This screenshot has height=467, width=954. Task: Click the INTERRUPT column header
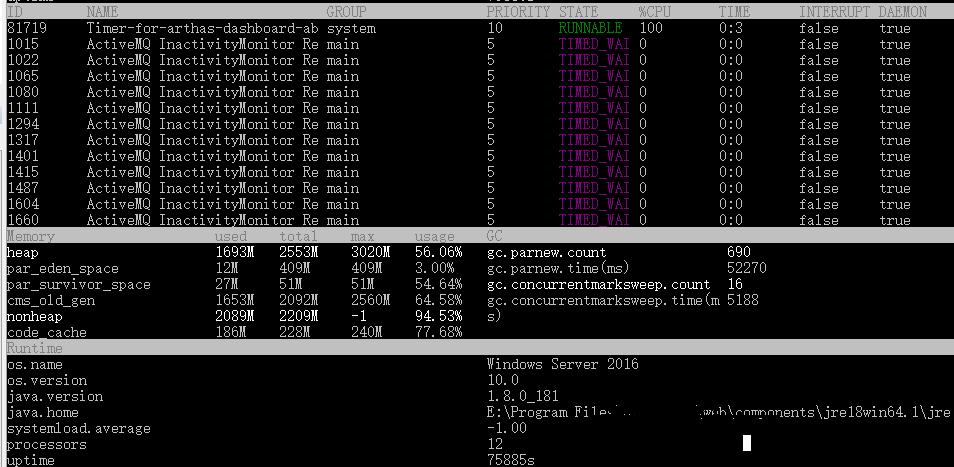(835, 12)
